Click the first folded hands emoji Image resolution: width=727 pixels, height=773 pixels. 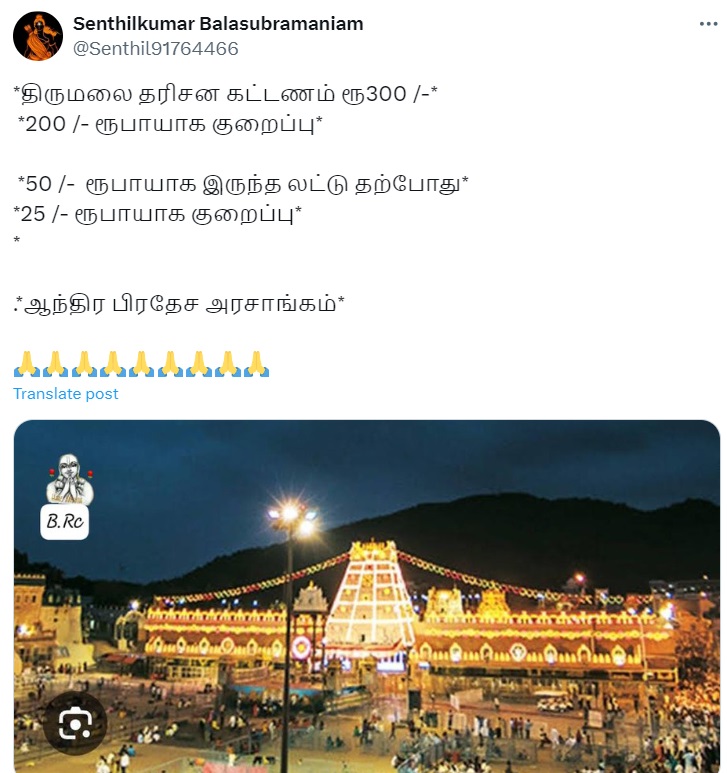(x=27, y=364)
